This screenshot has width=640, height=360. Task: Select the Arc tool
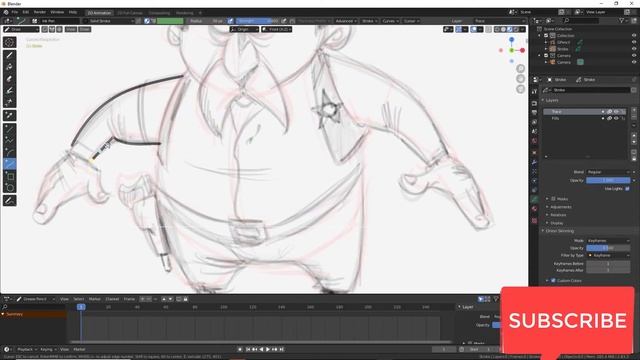coord(9,152)
